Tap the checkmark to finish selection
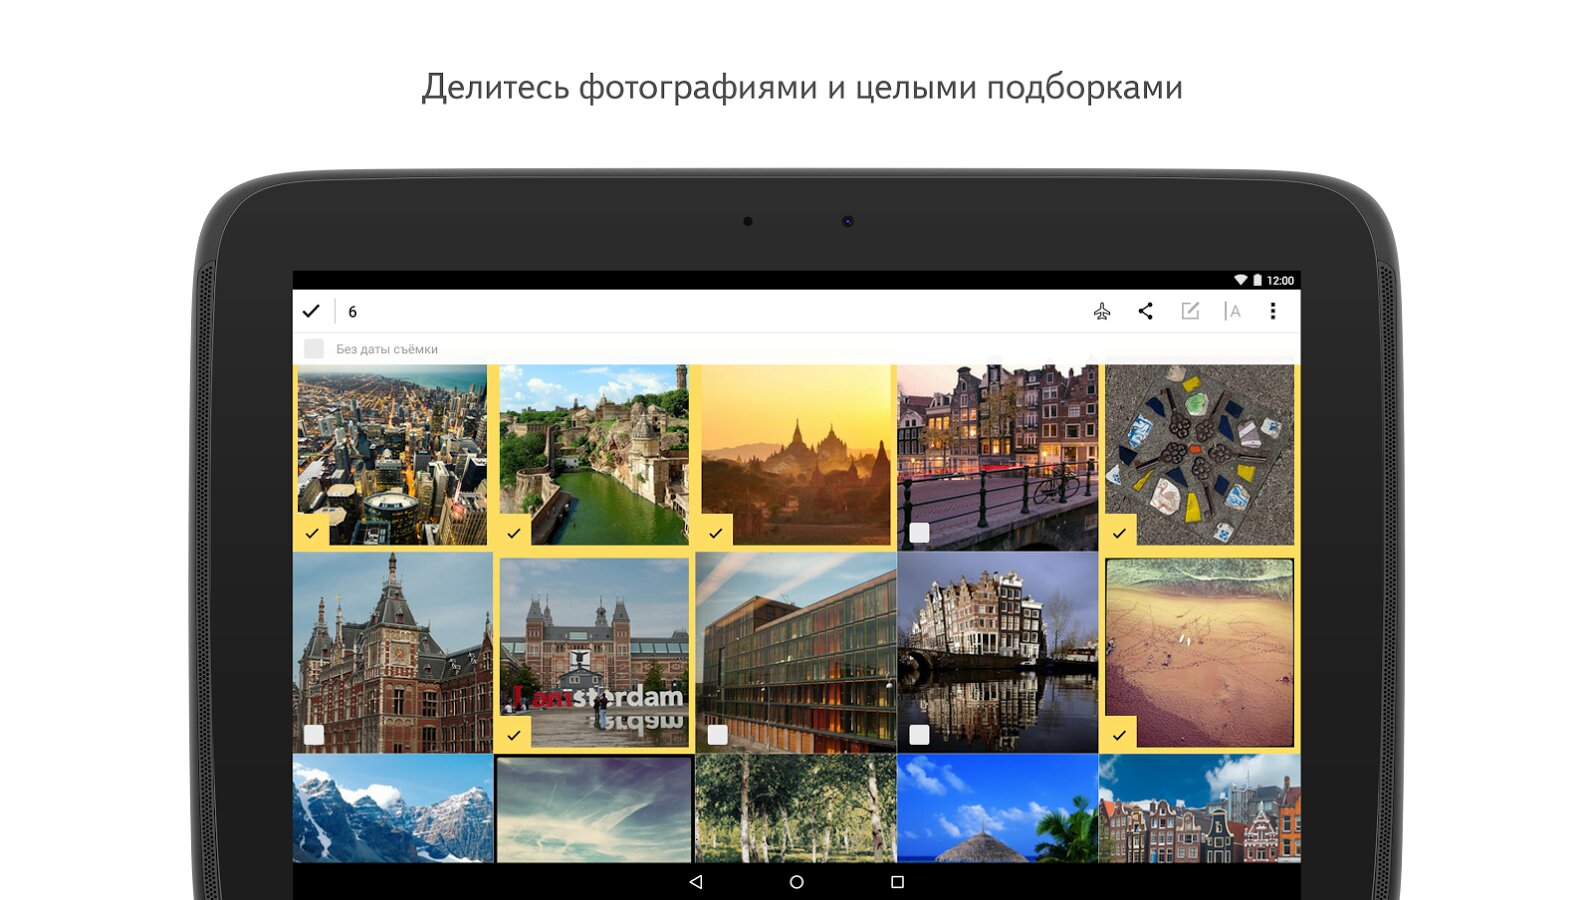This screenshot has height=900, width=1593. [311, 312]
